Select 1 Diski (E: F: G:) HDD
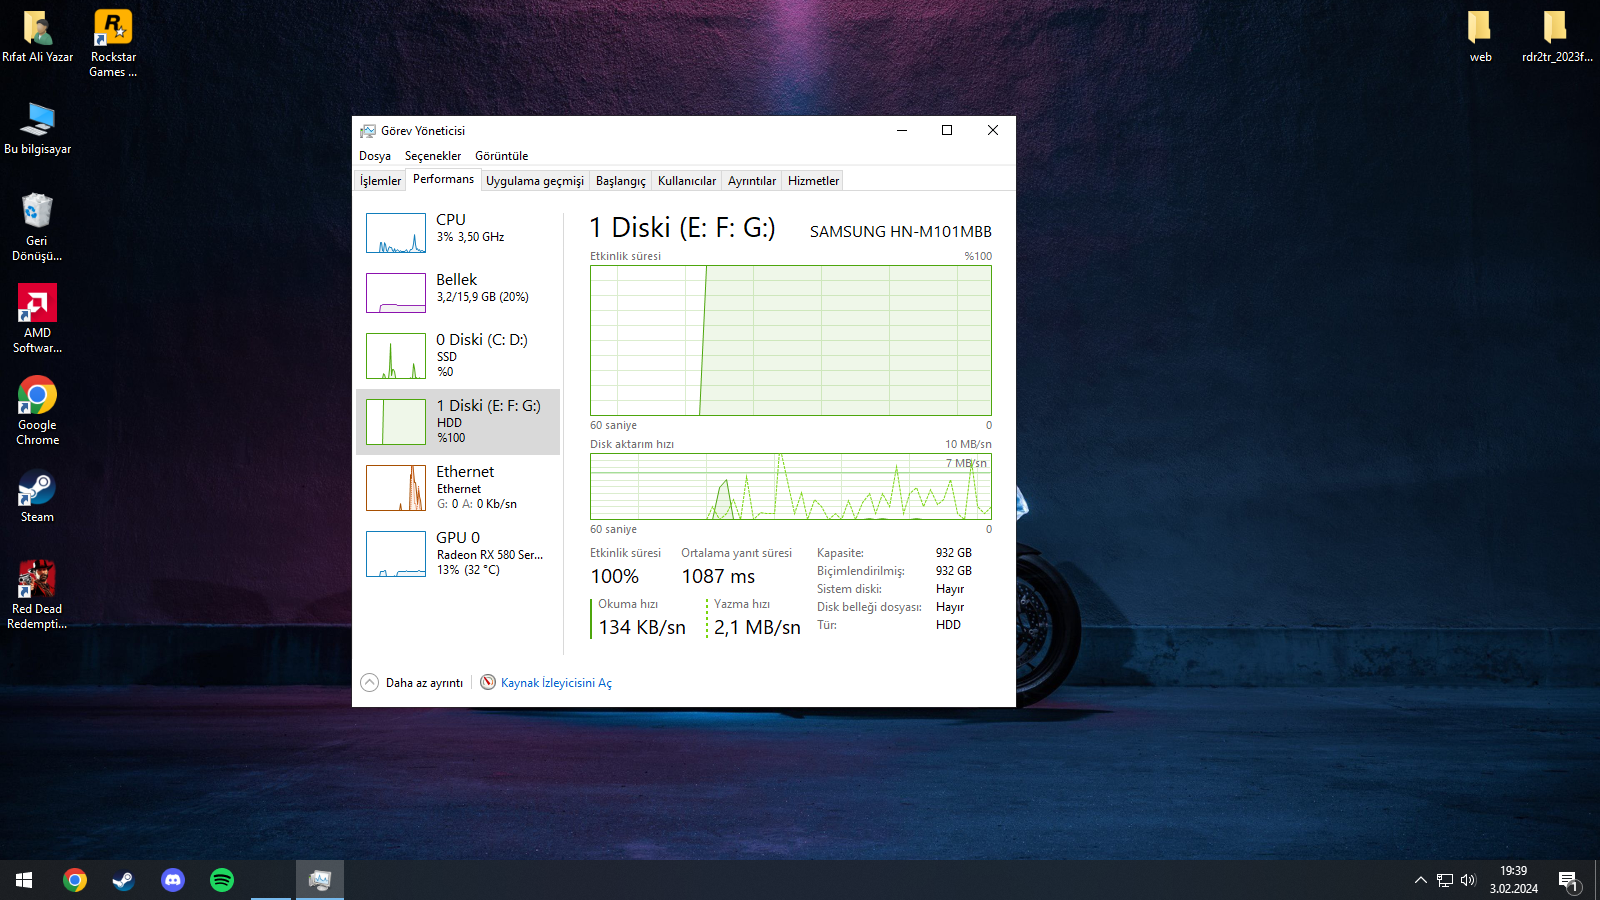 click(458, 422)
